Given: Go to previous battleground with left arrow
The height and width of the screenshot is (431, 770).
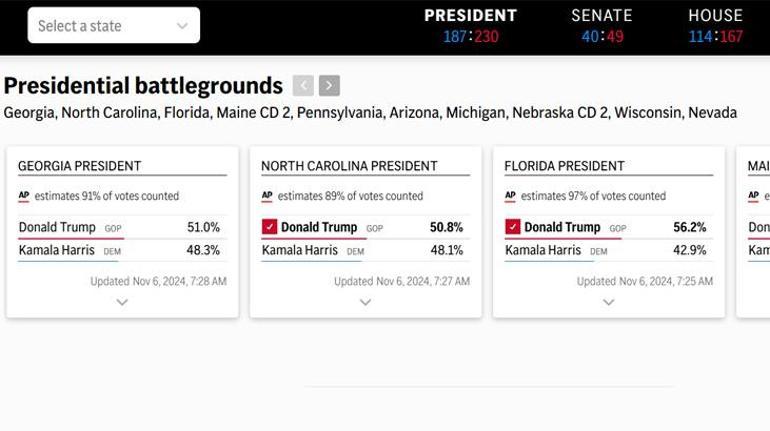Looking at the screenshot, I should (303, 86).
